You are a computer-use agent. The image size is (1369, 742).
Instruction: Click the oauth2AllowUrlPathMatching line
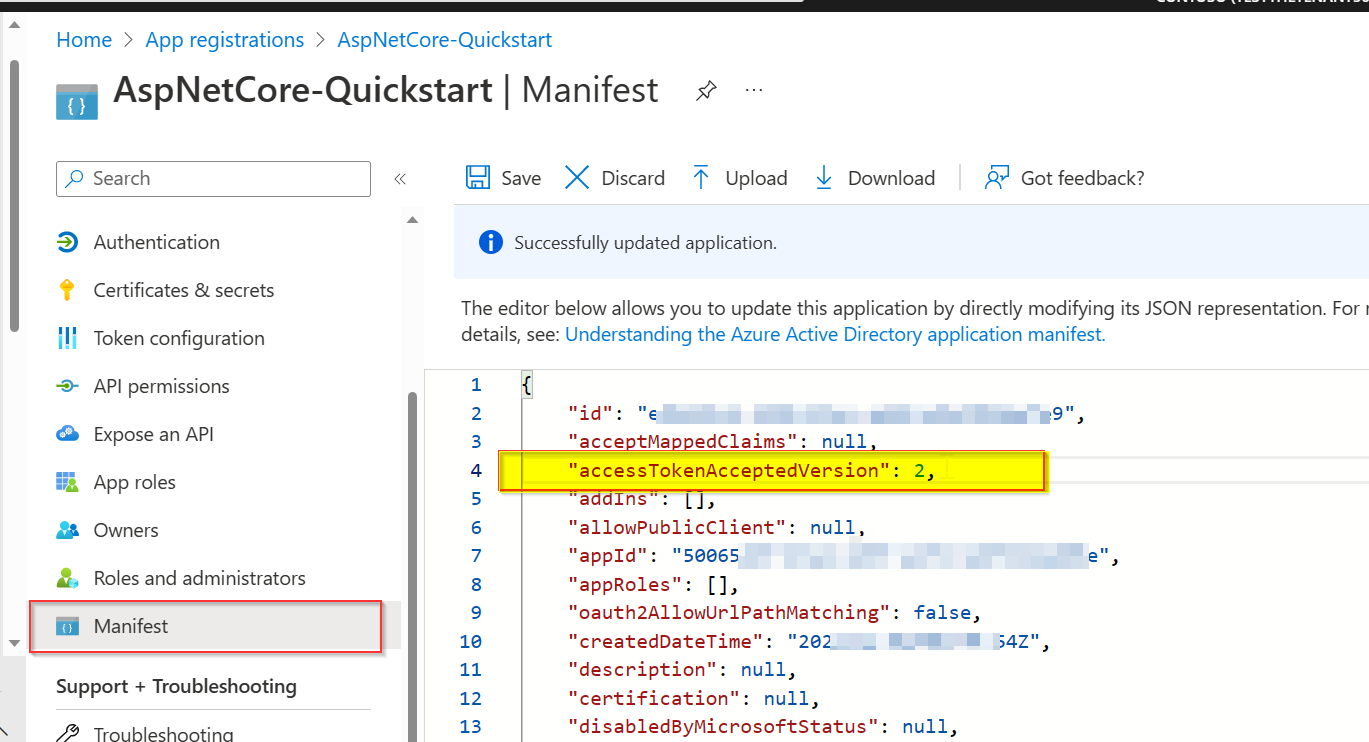click(x=775, y=612)
